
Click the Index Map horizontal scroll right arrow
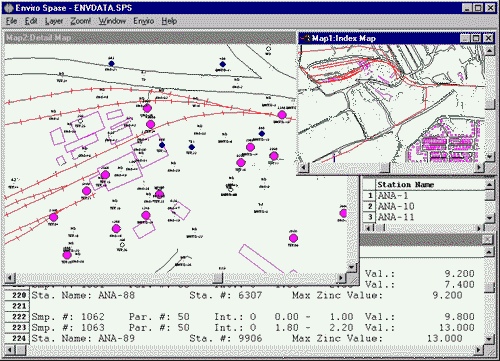tap(479, 167)
